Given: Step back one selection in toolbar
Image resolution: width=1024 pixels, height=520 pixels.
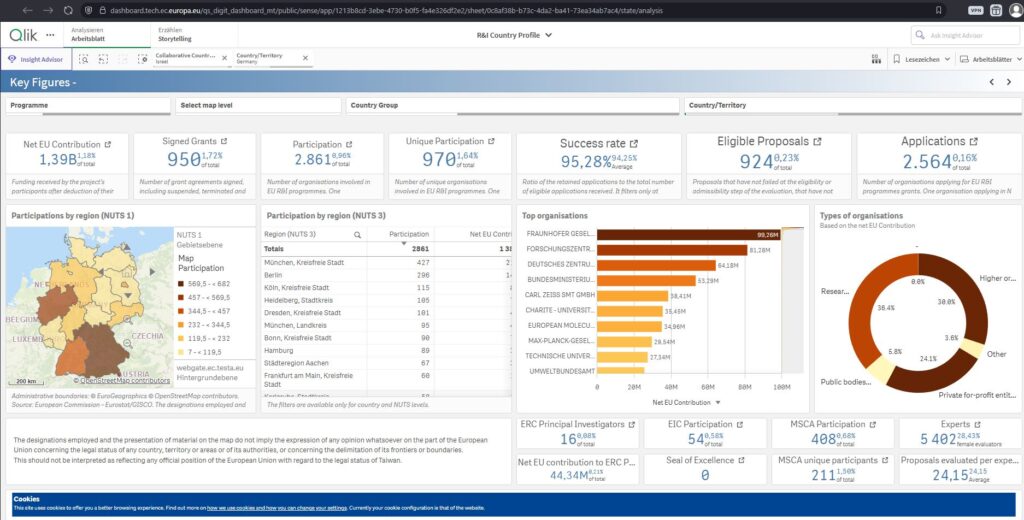Looking at the screenshot, I should 103,59.
